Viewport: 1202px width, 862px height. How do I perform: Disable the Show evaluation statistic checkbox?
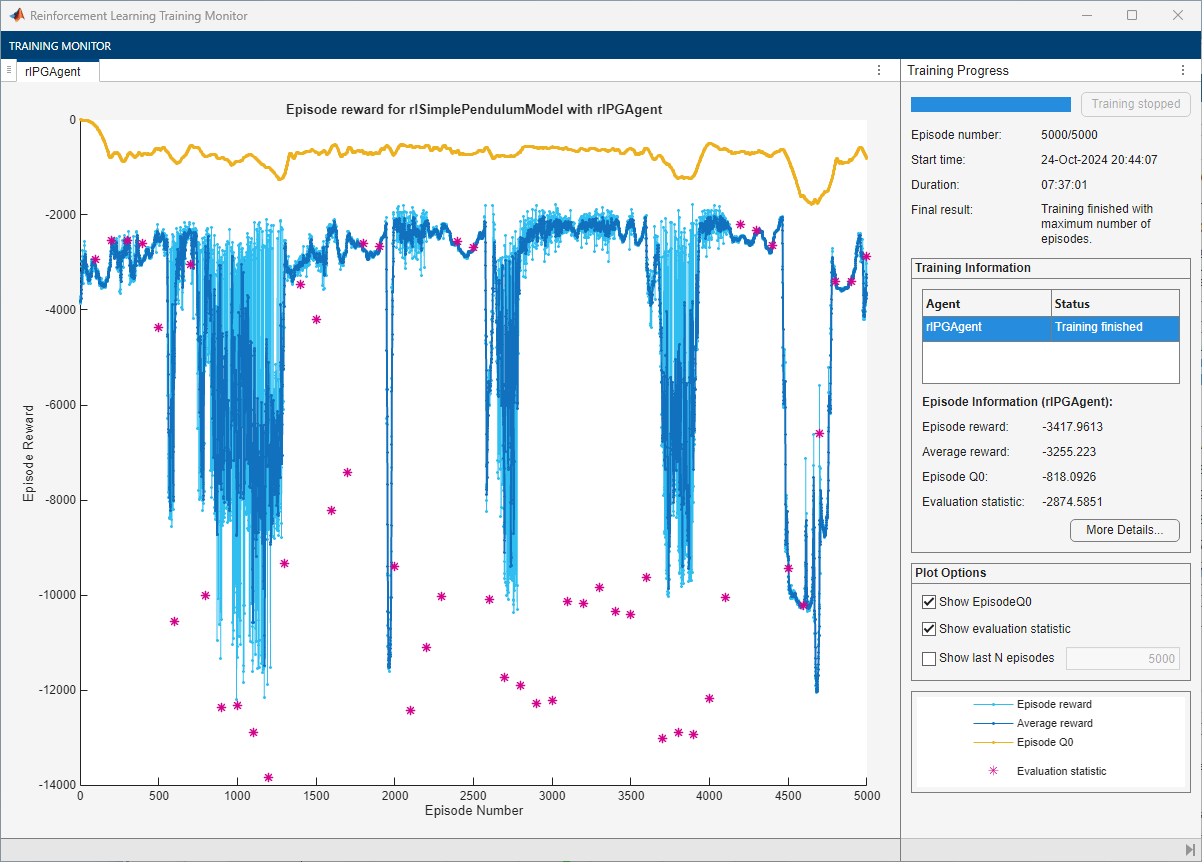(x=929, y=629)
